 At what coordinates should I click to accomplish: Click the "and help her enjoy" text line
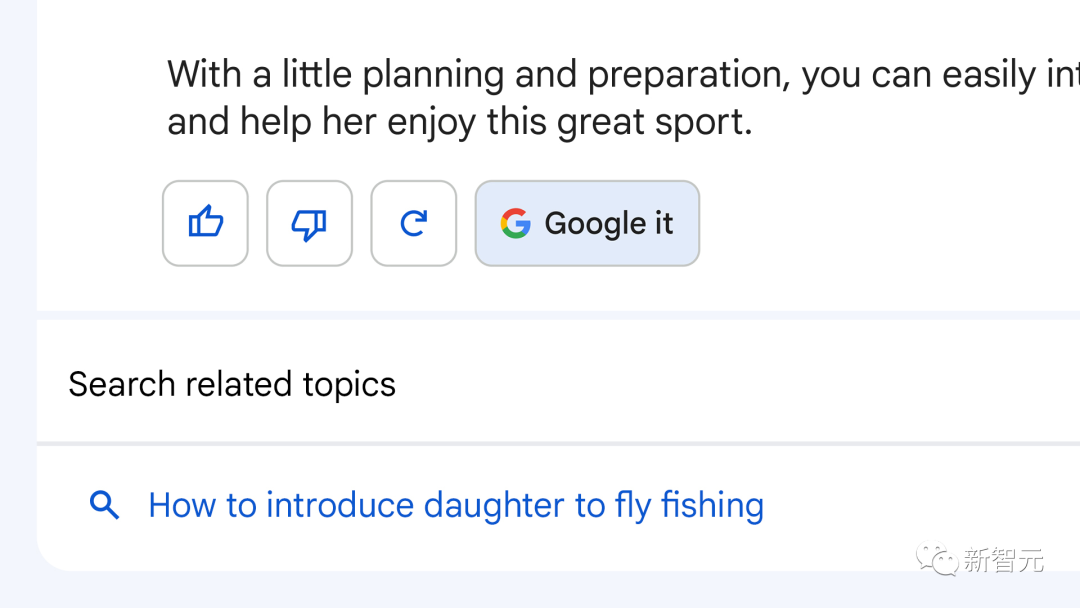pyautogui.click(x=459, y=122)
